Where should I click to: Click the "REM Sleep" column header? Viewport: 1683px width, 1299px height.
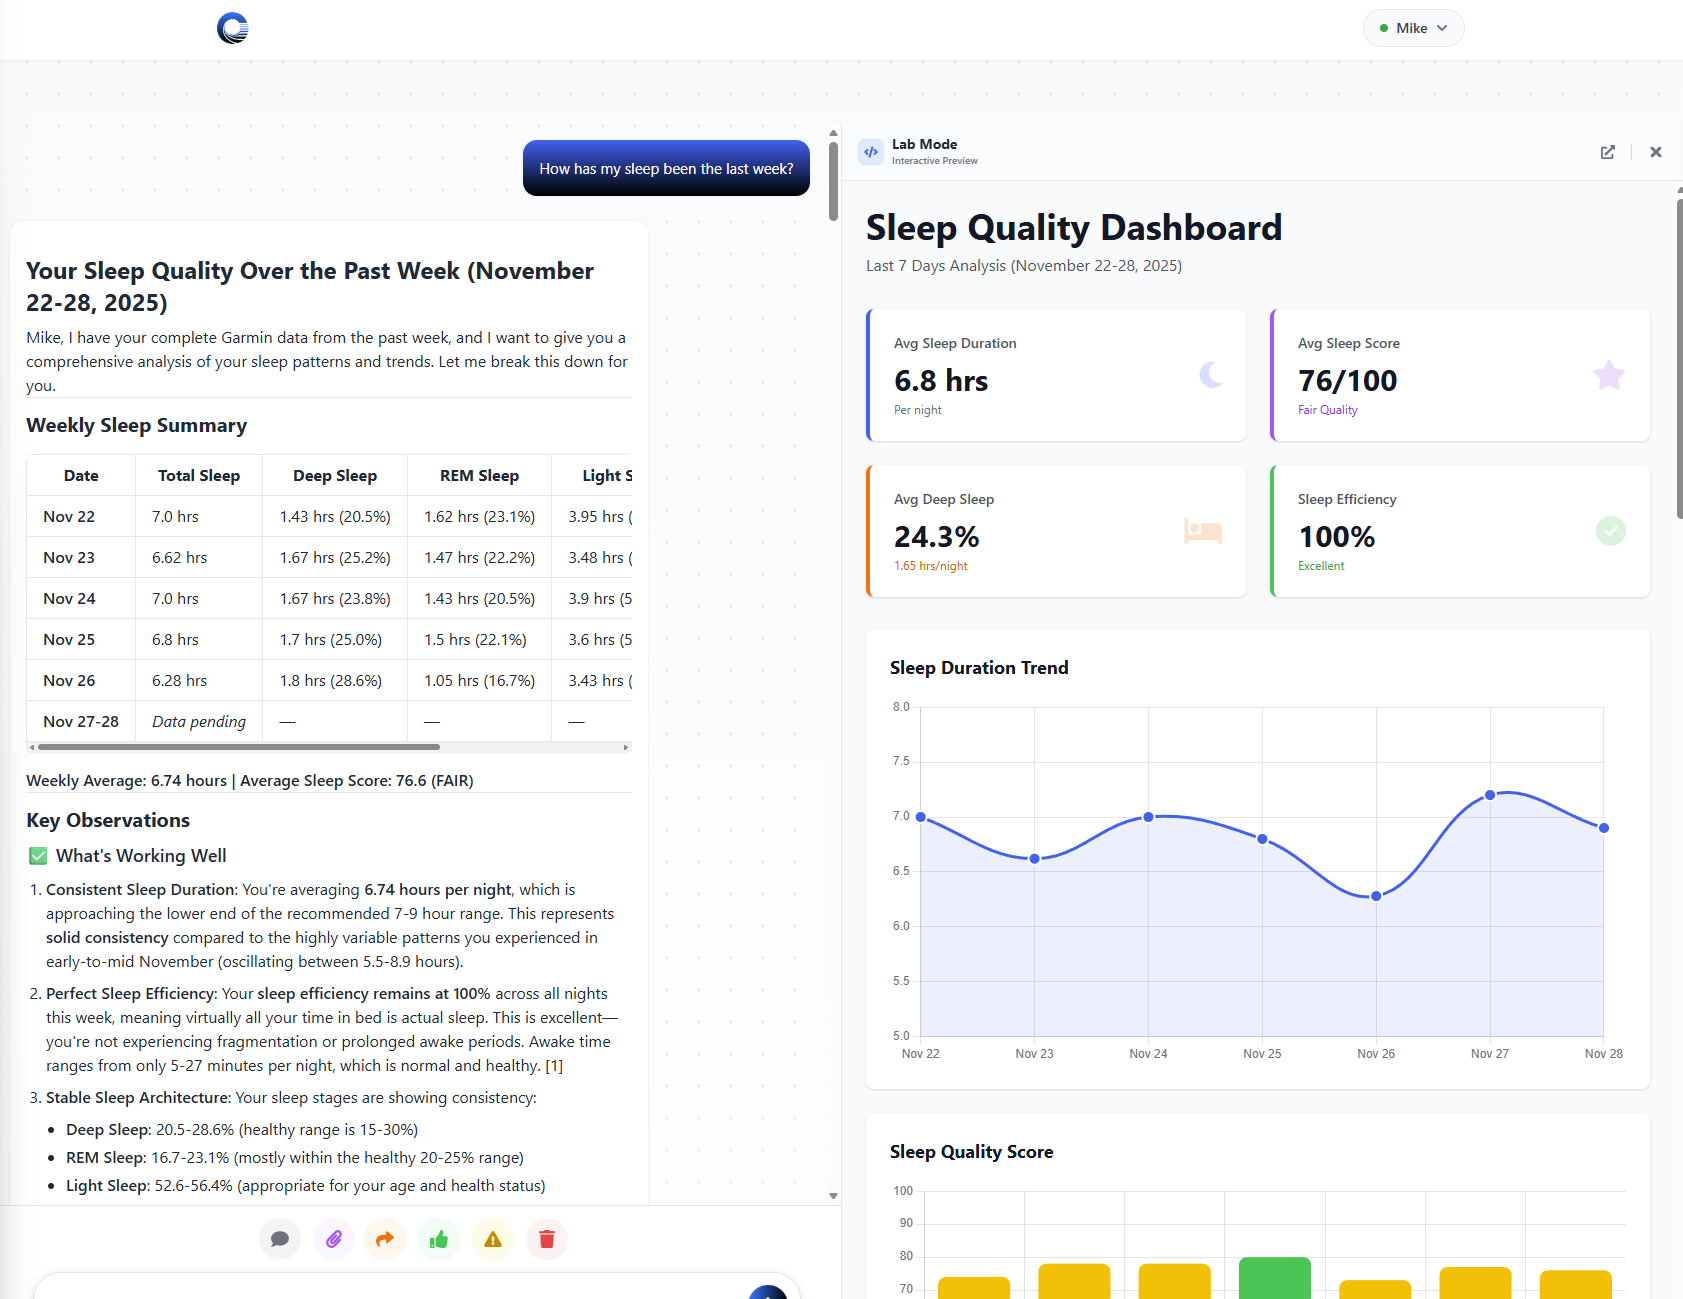point(480,476)
